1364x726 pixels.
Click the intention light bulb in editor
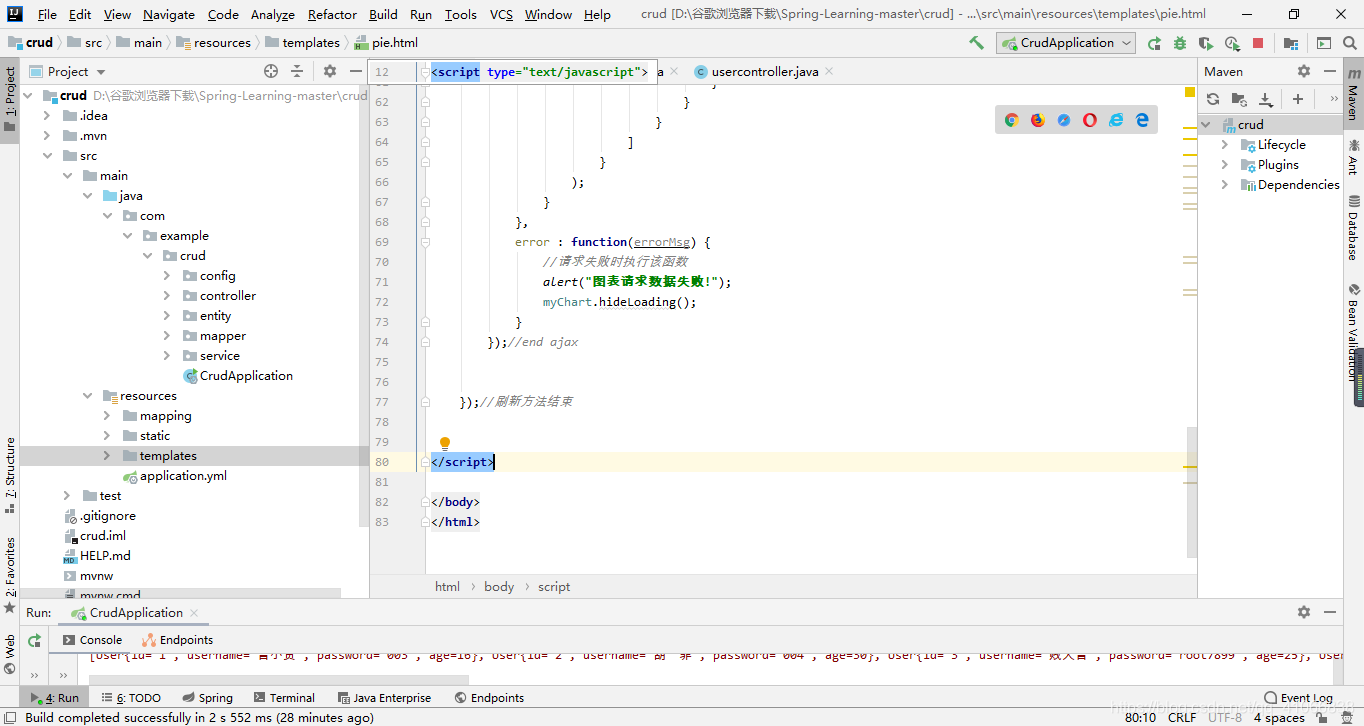[x=445, y=443]
